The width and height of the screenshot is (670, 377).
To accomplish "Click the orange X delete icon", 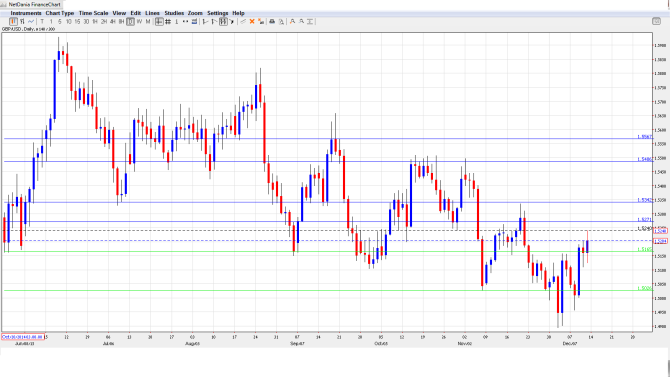I will [252, 21].
